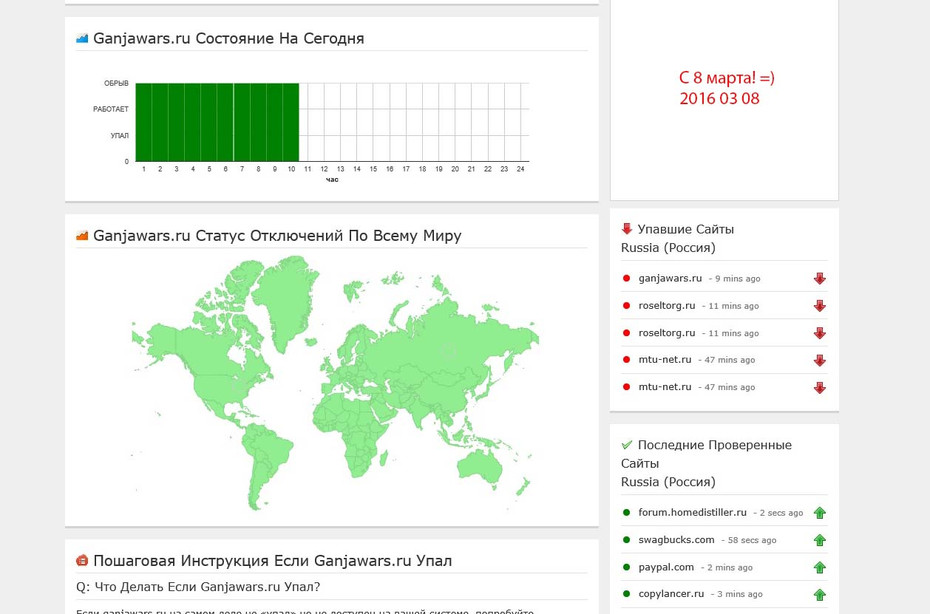This screenshot has width=930, height=614.
Task: Click the red status dot beside ganjawars.ru
Action: click(x=626, y=278)
